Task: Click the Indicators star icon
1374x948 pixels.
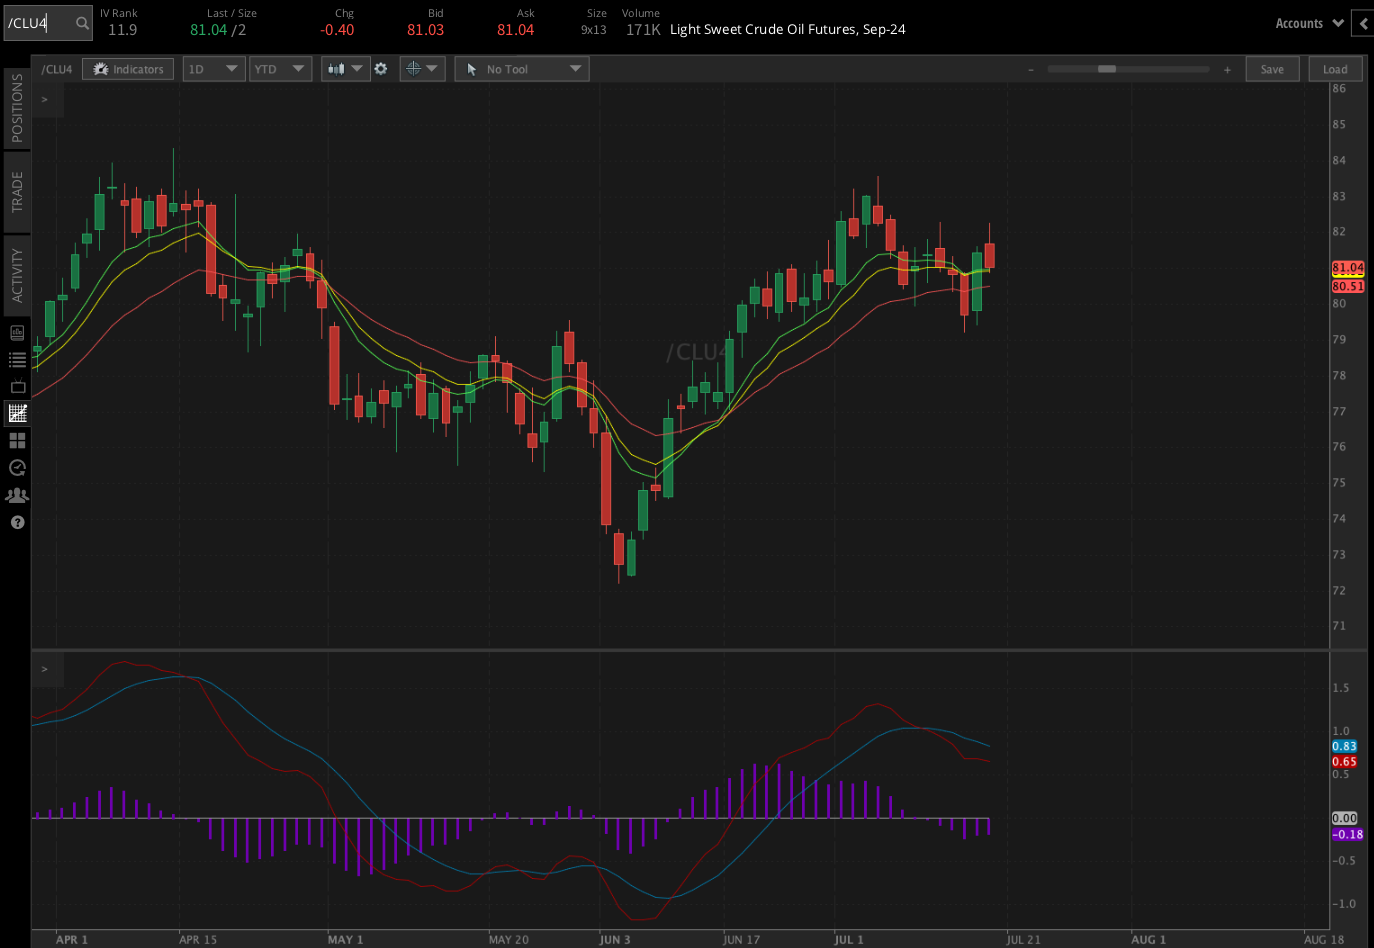Action: click(99, 68)
